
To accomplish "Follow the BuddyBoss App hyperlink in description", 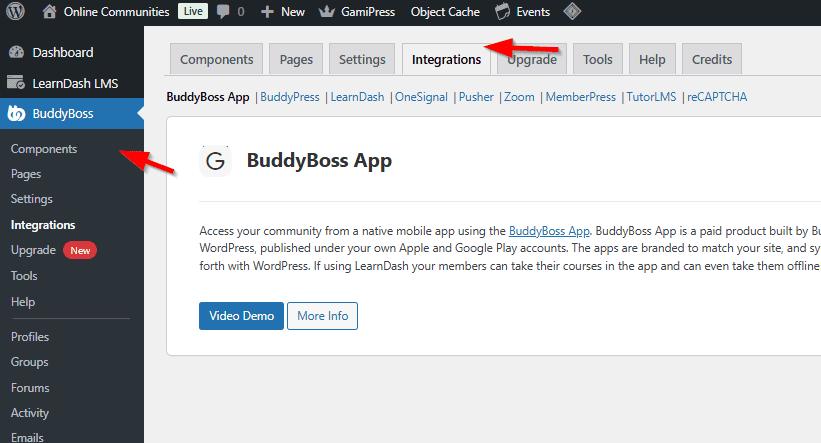I will pos(549,231).
